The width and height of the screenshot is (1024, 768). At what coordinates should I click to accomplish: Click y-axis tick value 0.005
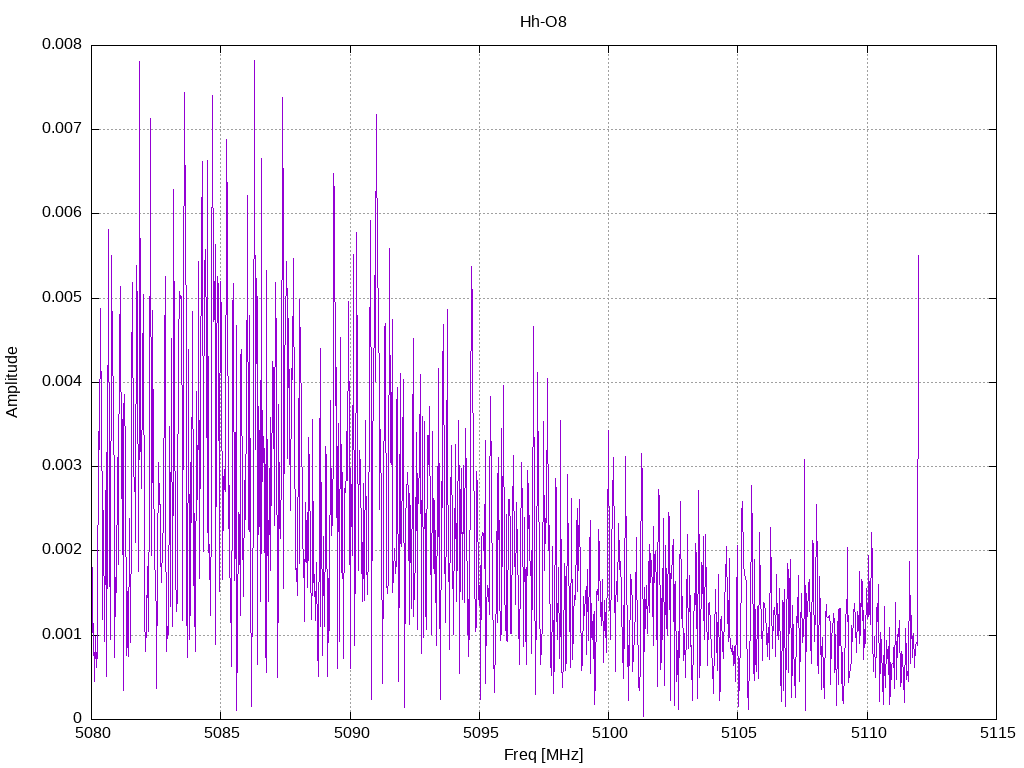pos(62,298)
